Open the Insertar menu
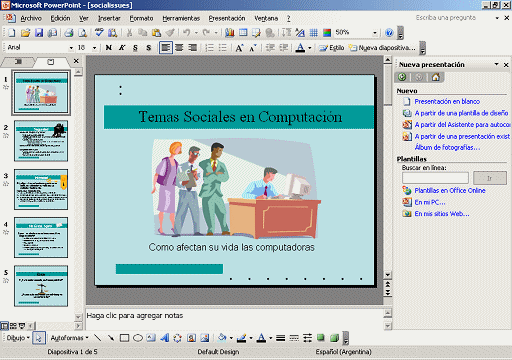This screenshot has height=360, width=512. [109, 18]
